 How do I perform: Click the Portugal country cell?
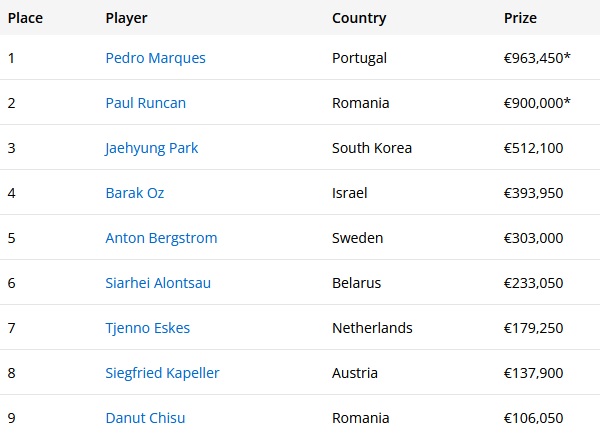[359, 59]
